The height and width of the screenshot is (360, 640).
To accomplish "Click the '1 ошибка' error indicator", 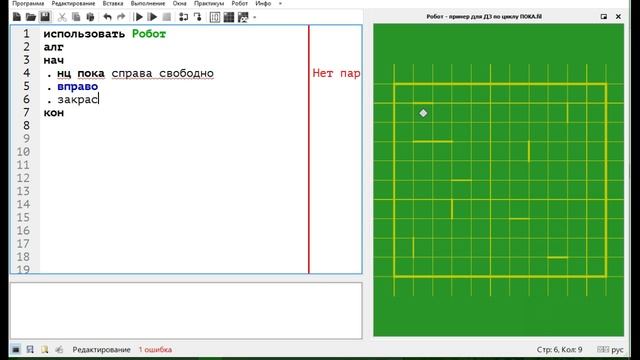I will pos(155,349).
